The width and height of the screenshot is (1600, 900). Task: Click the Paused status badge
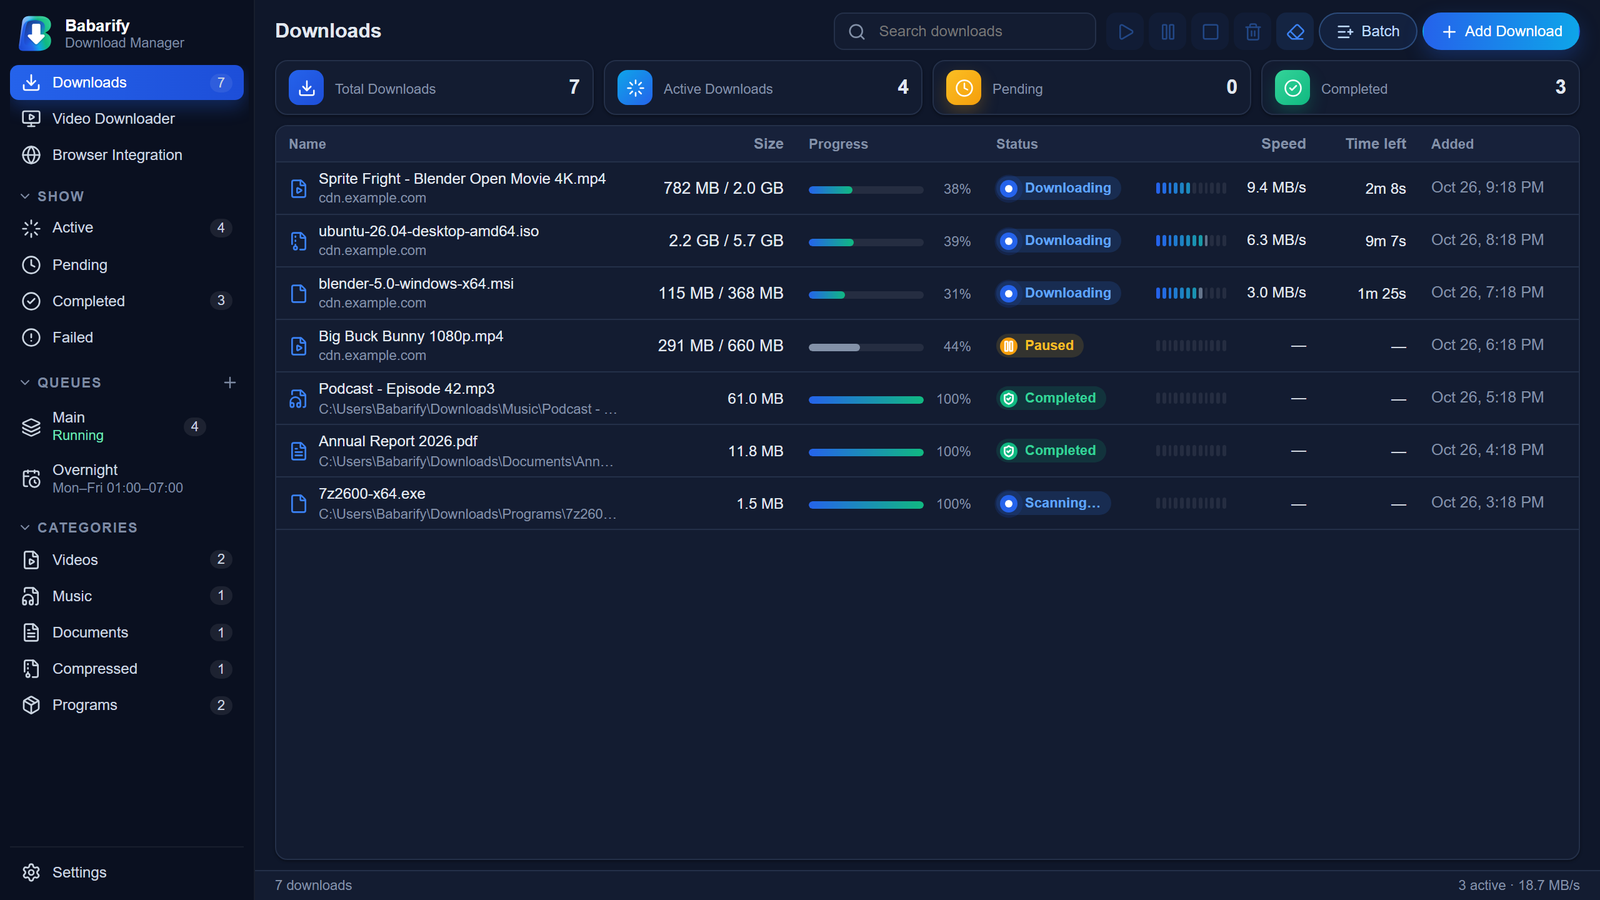(1040, 345)
